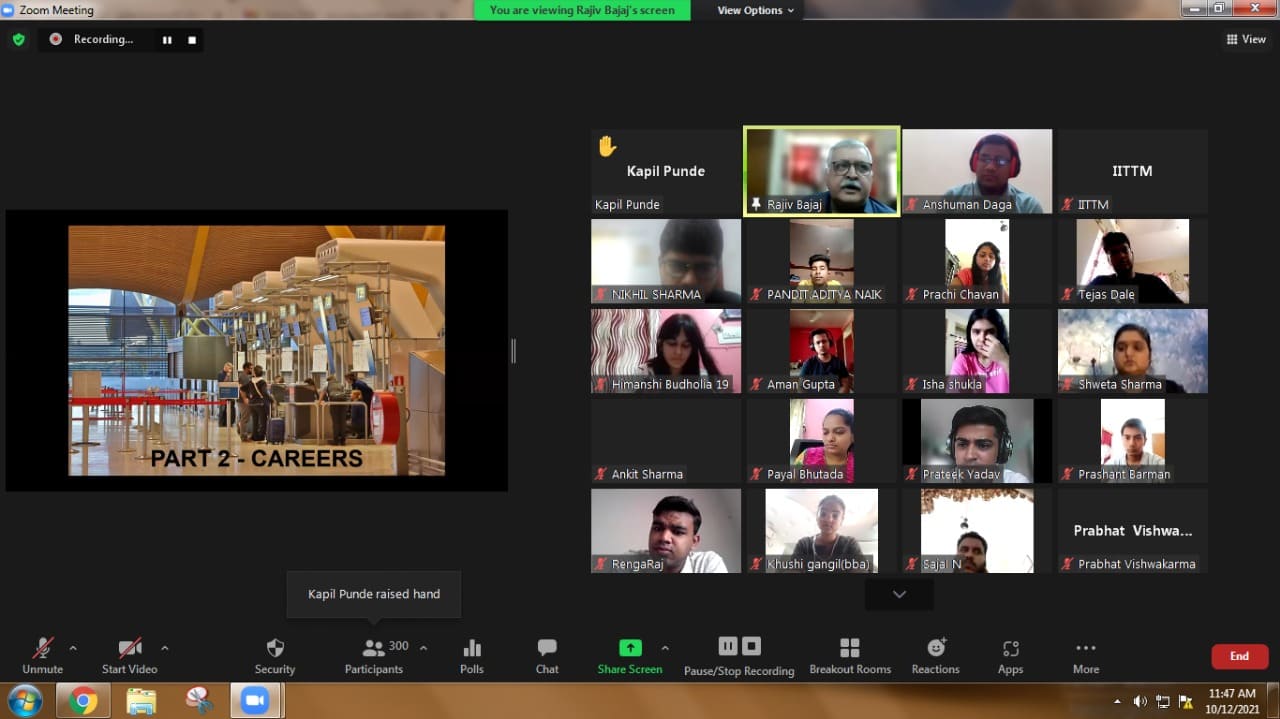
Task: Select Aman Gupta's video tile
Action: [822, 351]
